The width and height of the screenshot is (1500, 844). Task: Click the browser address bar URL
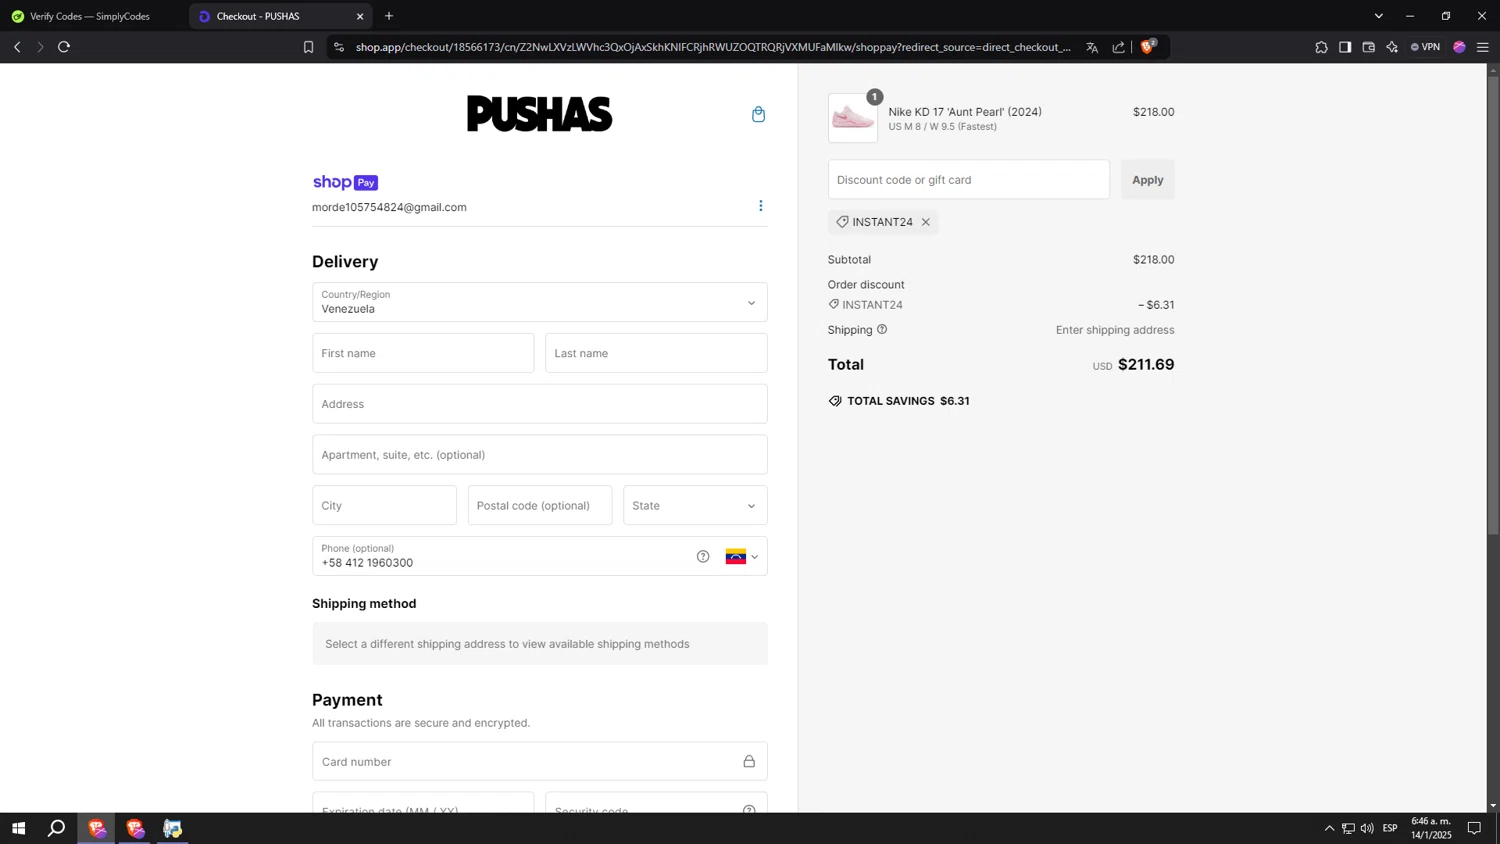[x=713, y=47]
